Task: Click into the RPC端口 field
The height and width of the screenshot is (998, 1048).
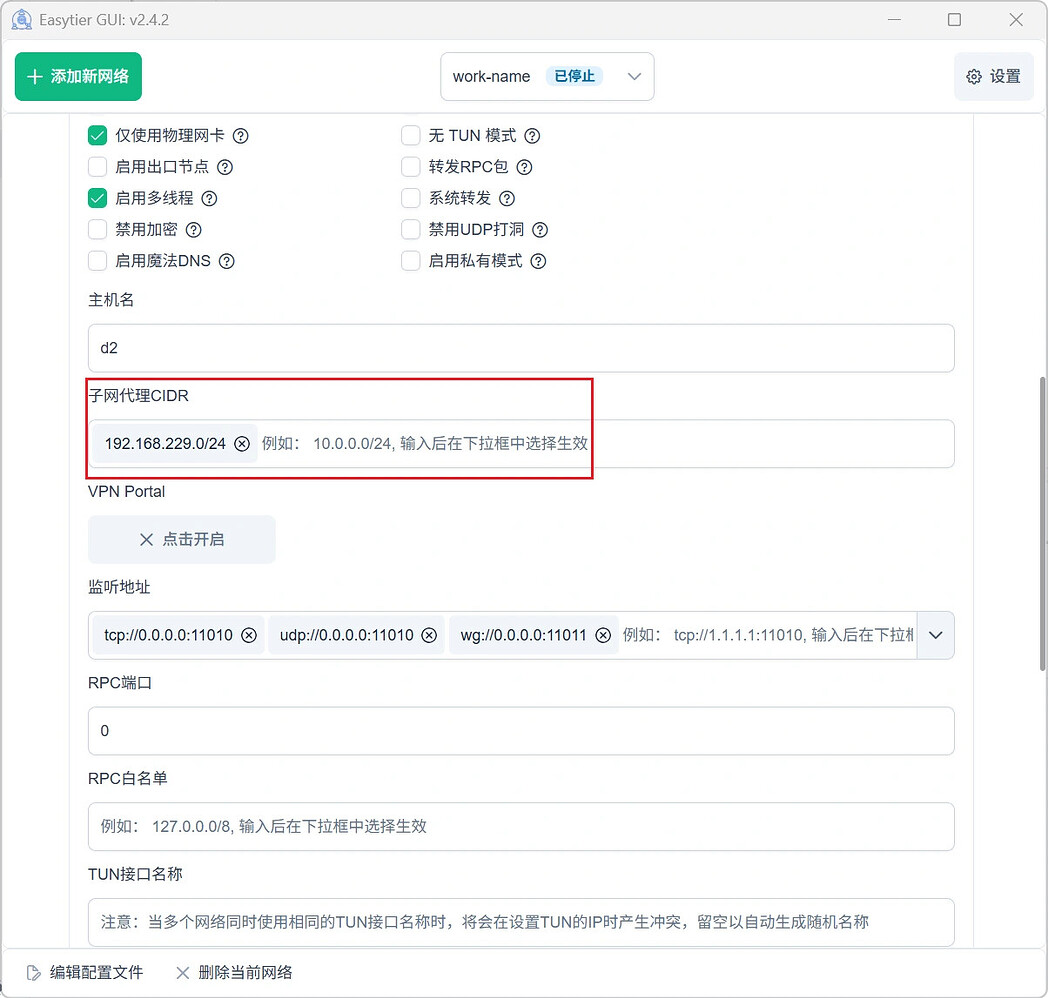Action: 521,731
